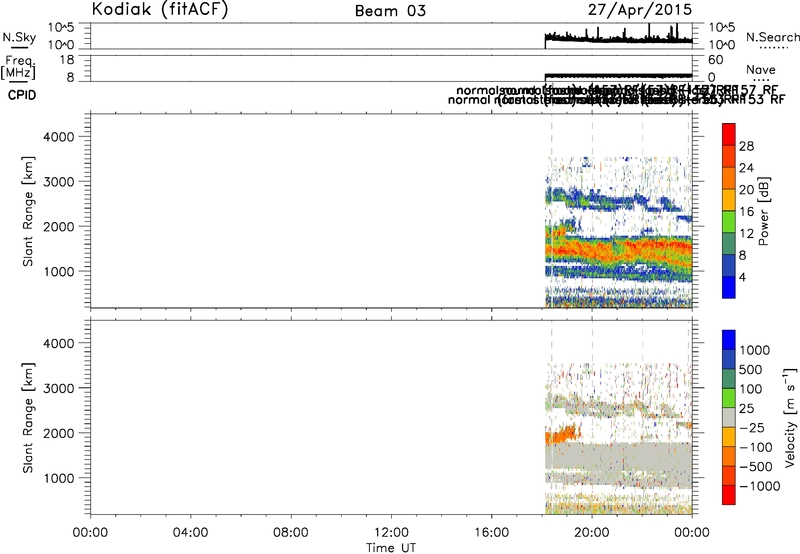Click the "4000" tick in the power panel
The image size is (800, 554).
coord(58,137)
